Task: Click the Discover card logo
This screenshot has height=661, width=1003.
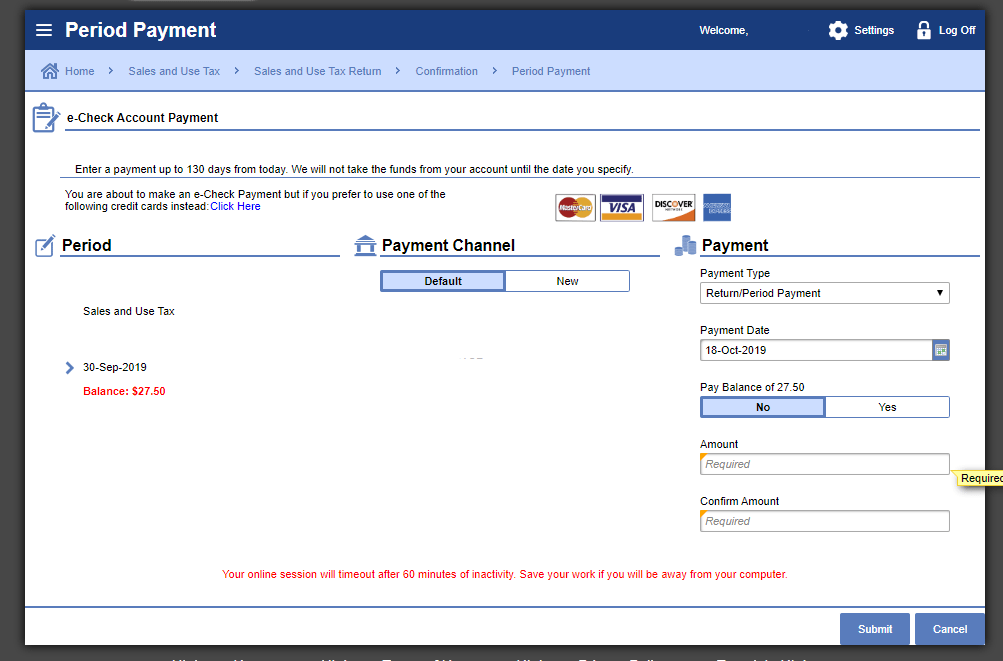Action: pos(673,208)
